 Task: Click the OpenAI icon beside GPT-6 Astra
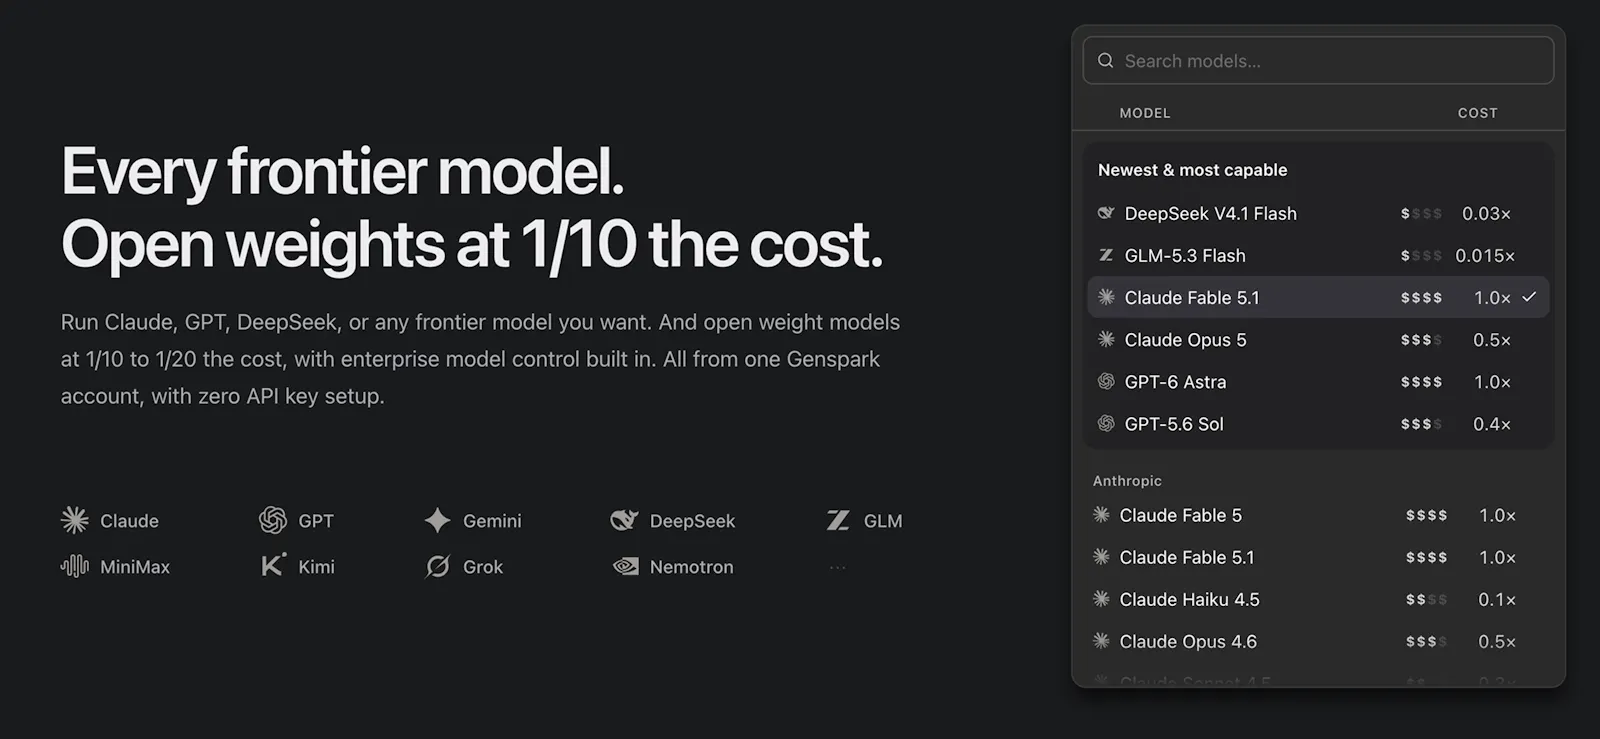click(1106, 381)
